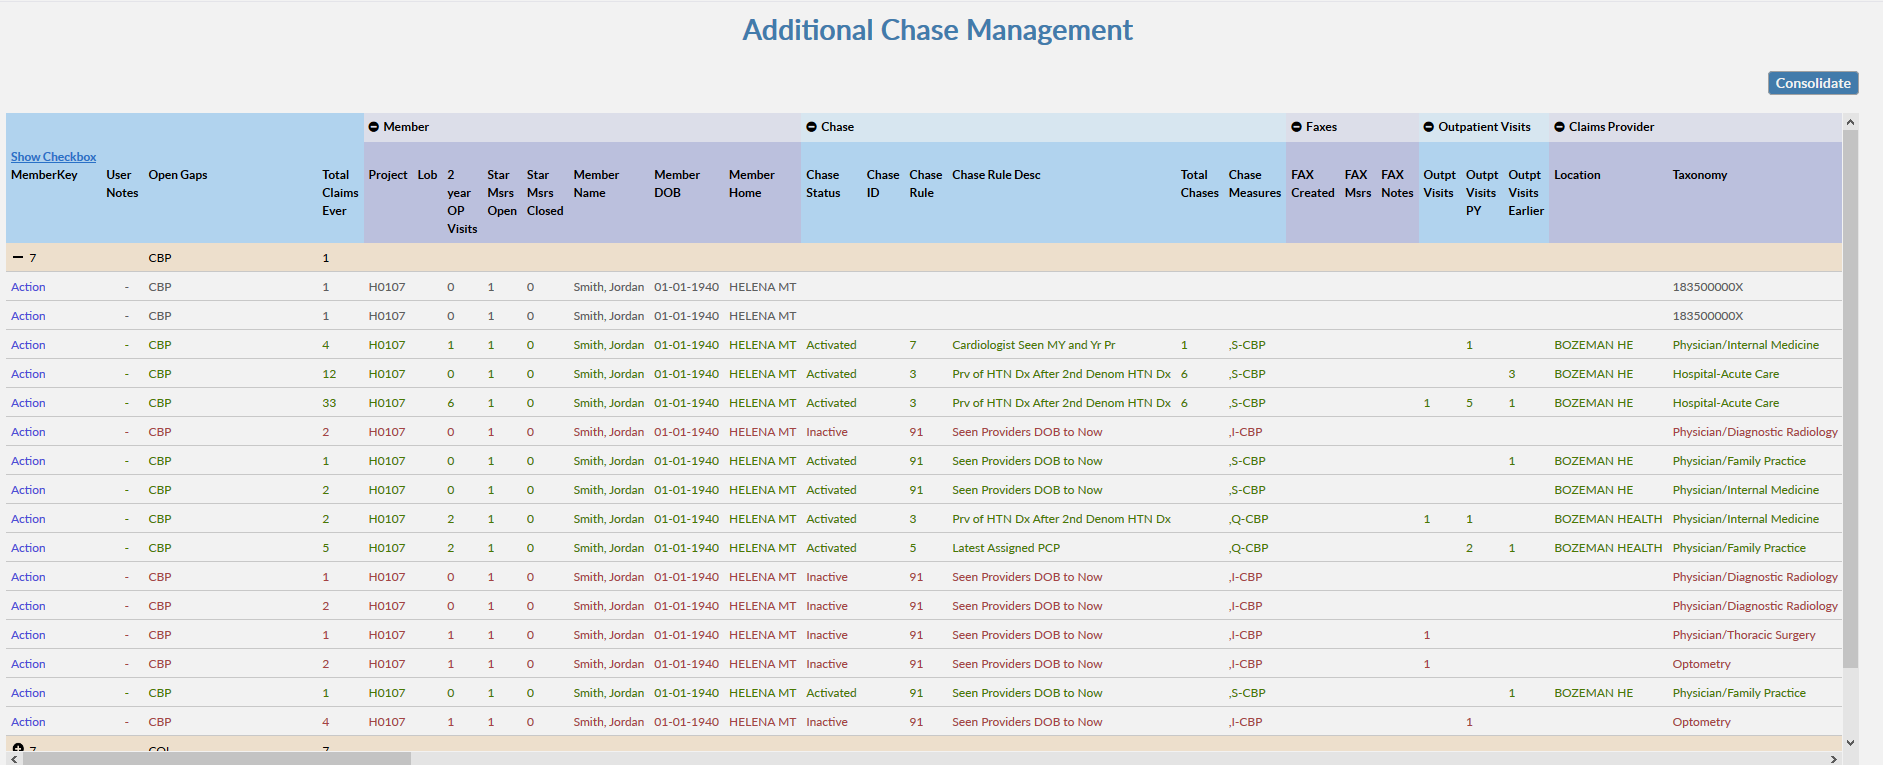Collapse the Chase column group
The height and width of the screenshot is (765, 1883).
click(812, 127)
